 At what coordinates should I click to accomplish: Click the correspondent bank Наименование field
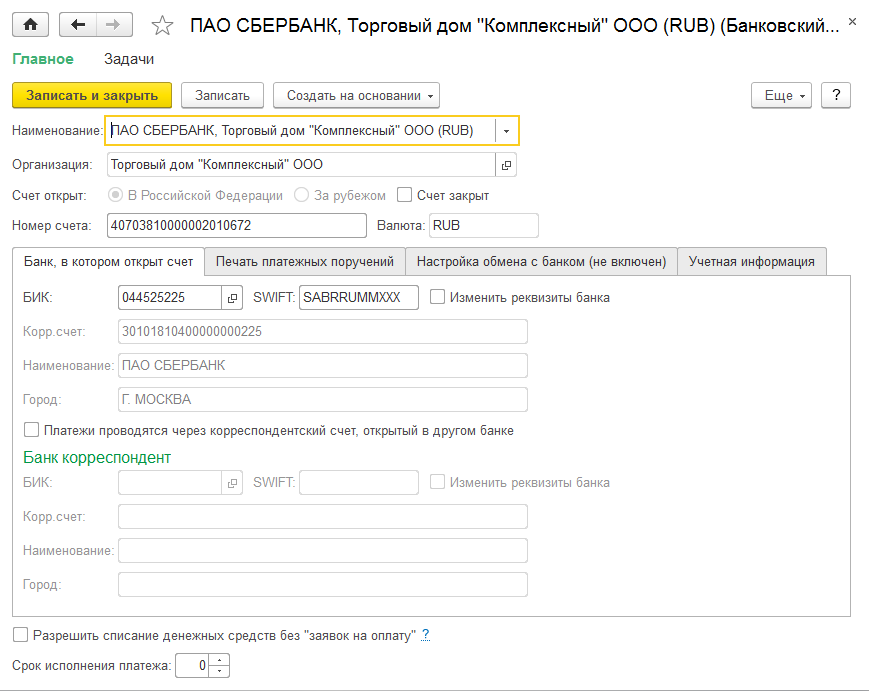point(323,551)
